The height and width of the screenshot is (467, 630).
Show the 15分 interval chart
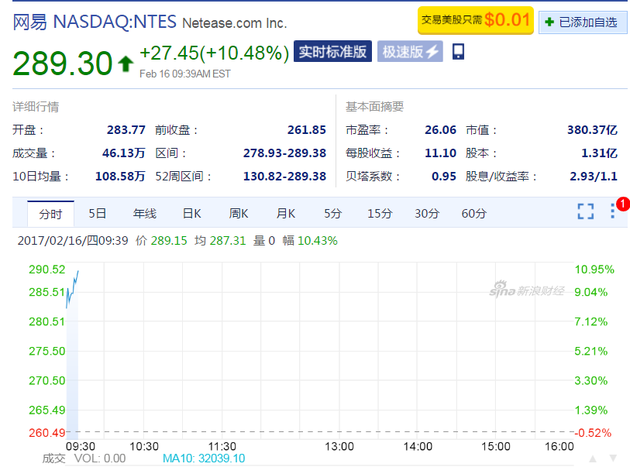[380, 213]
